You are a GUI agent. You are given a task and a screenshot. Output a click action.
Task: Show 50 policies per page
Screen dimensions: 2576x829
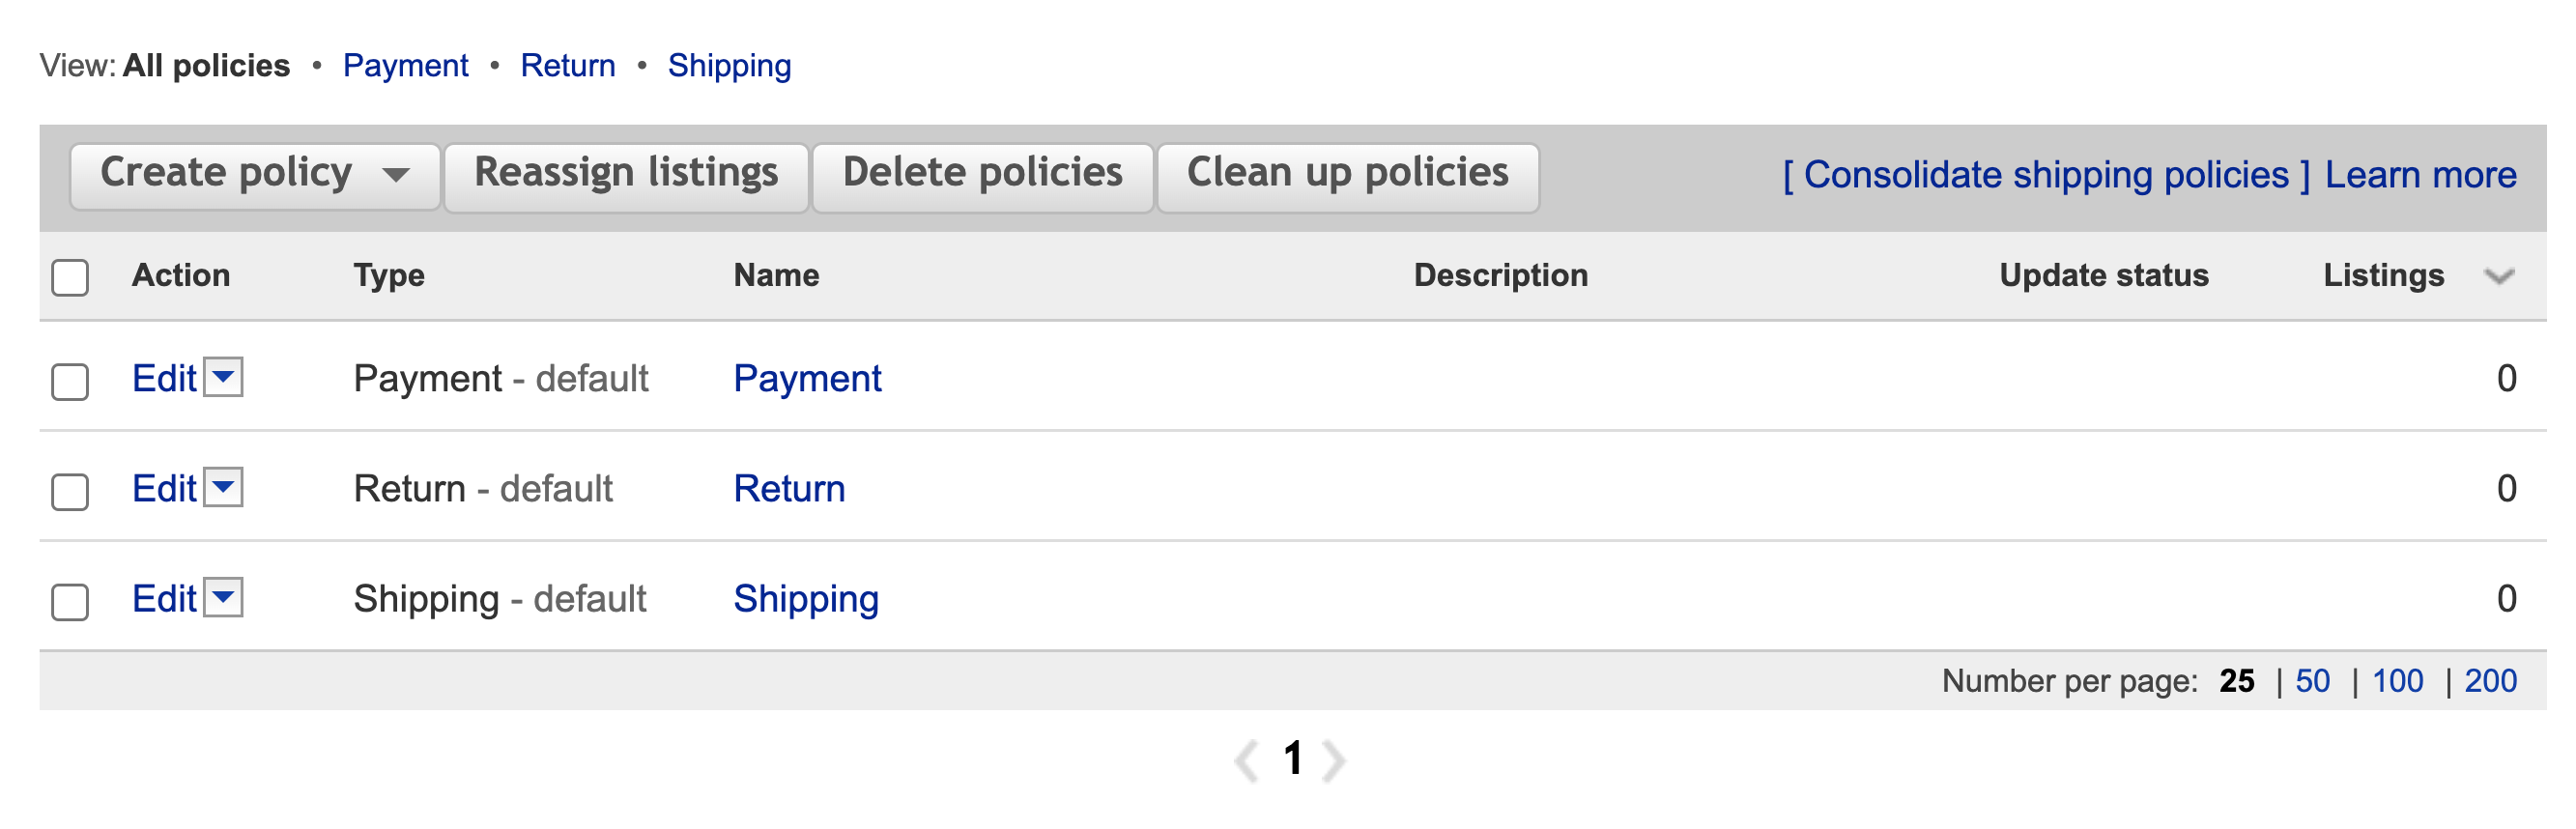pos(2312,681)
